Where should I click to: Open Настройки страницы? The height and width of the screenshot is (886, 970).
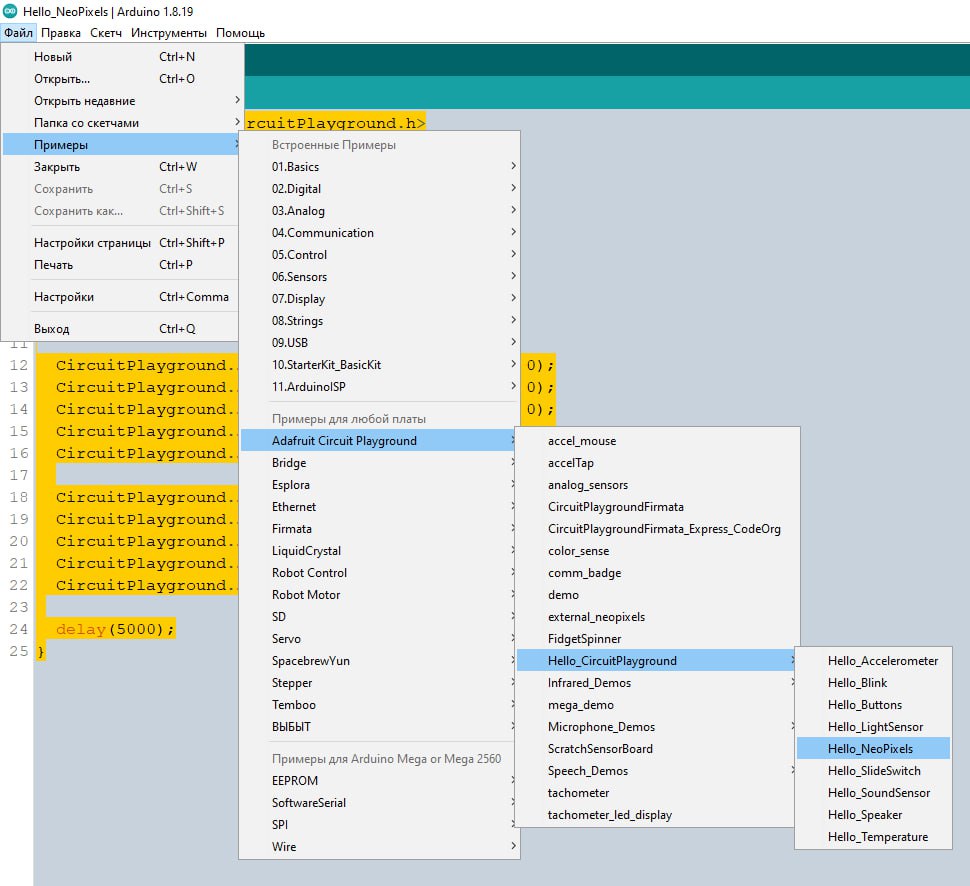pyautogui.click(x=121, y=243)
